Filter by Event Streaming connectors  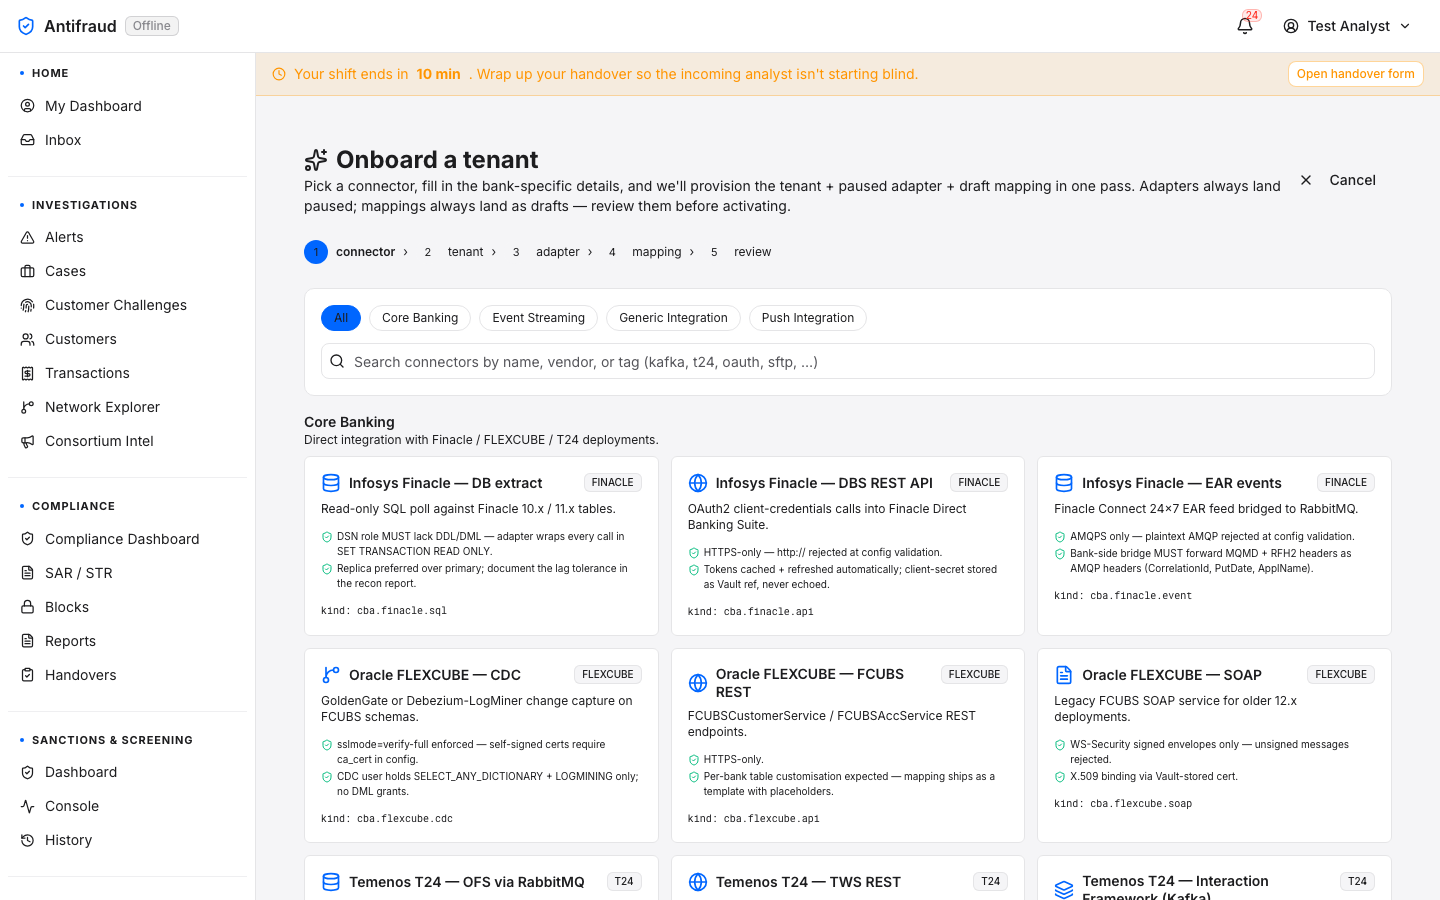[x=538, y=318]
